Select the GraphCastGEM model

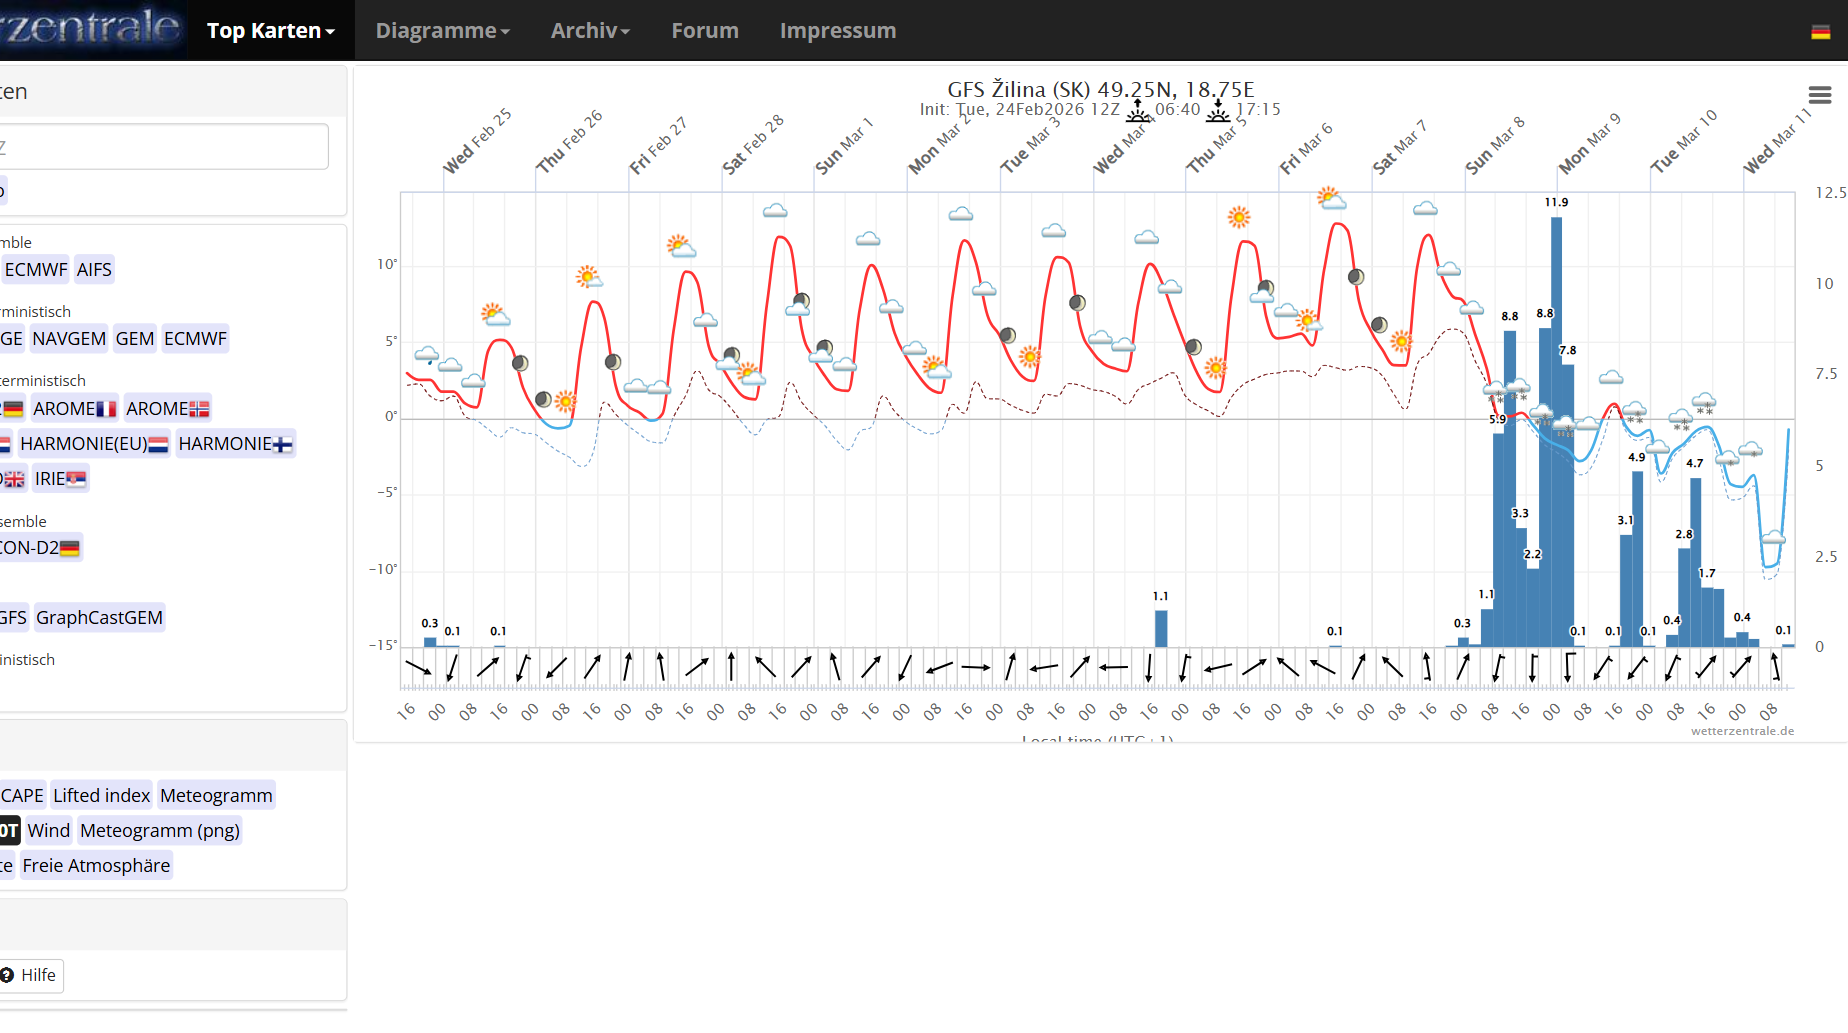[99, 618]
